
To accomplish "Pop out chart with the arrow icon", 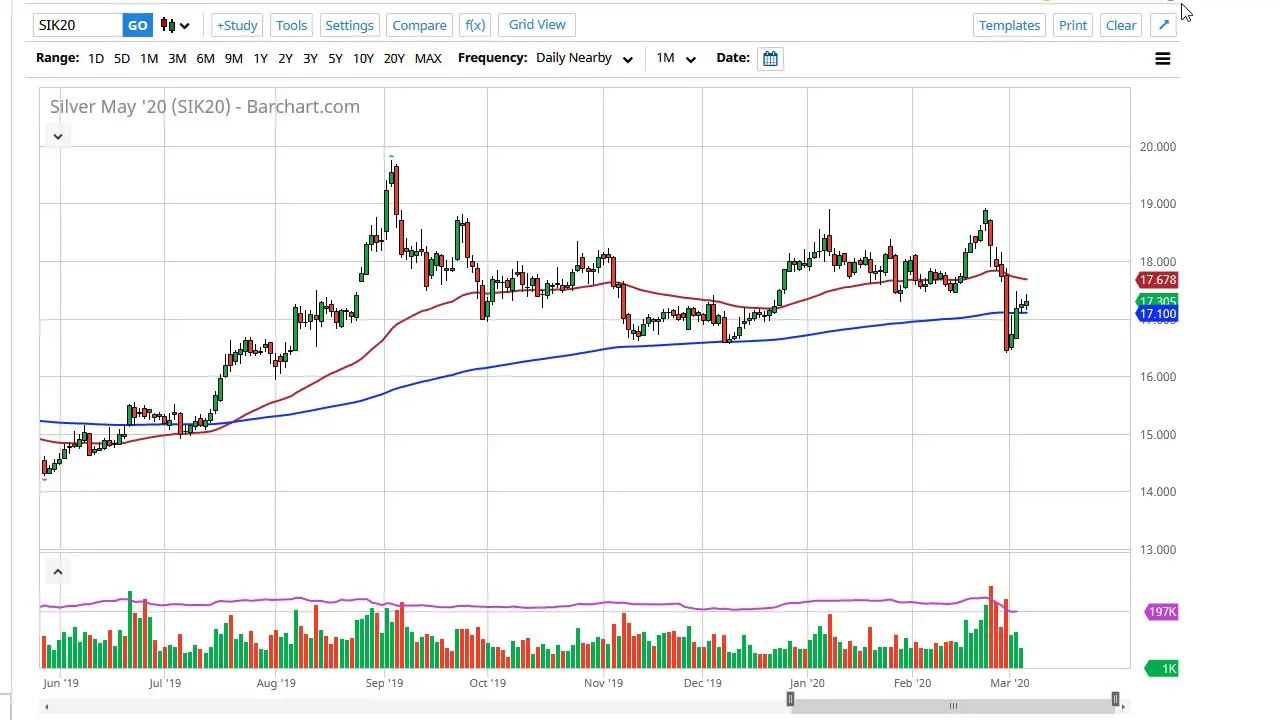I will point(1164,25).
